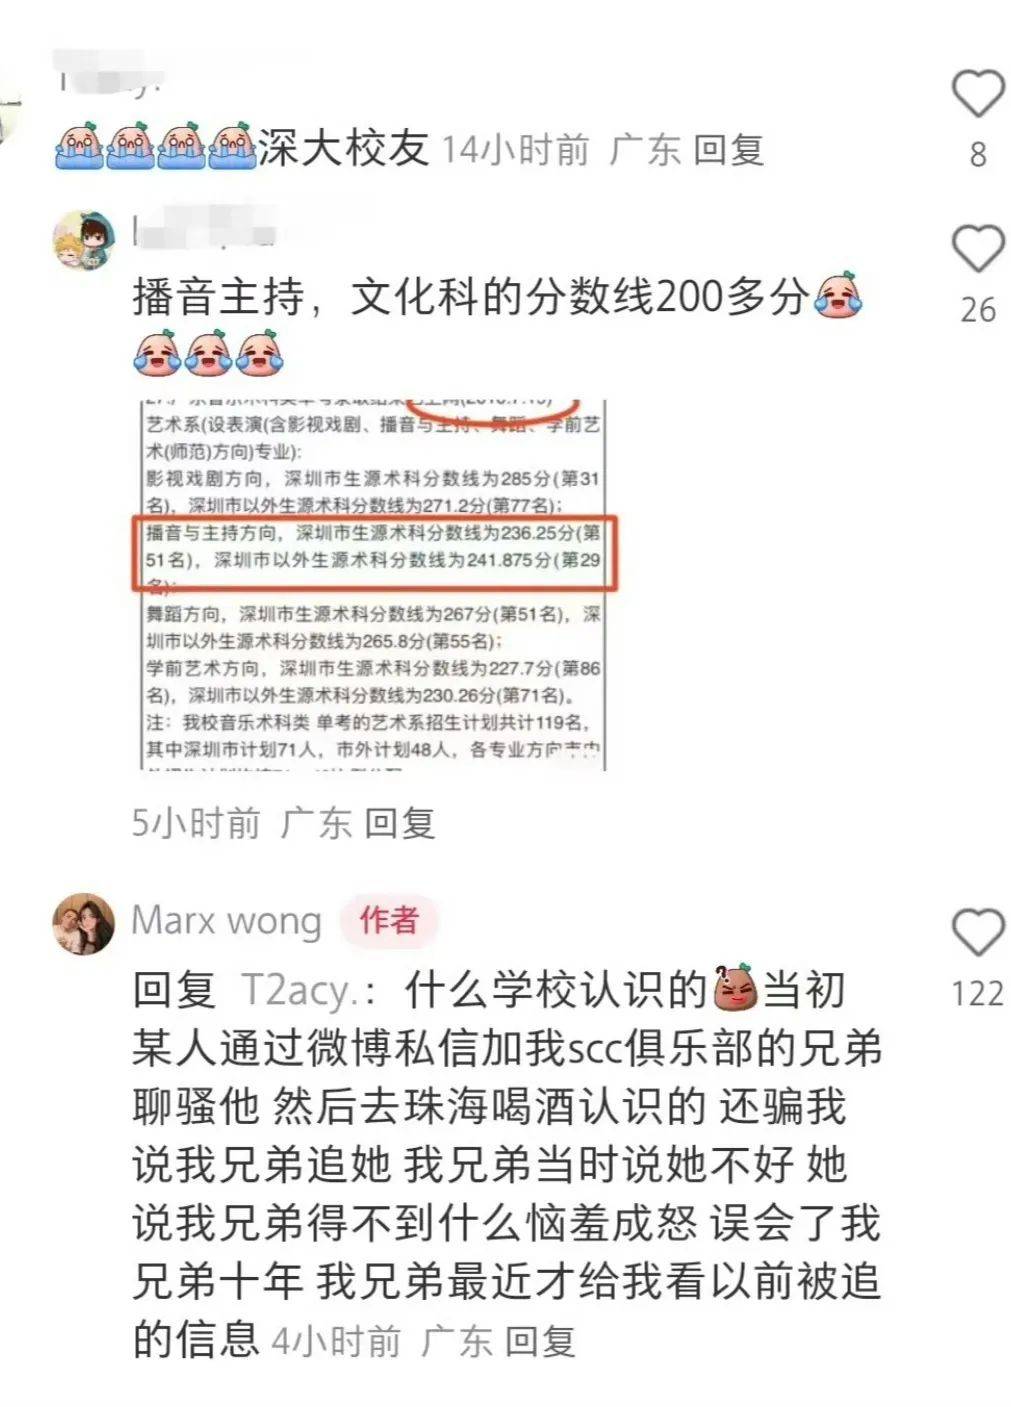Open blurred username of the top commenter
Viewport: 1011px width, 1407px height.
[x=110, y=76]
